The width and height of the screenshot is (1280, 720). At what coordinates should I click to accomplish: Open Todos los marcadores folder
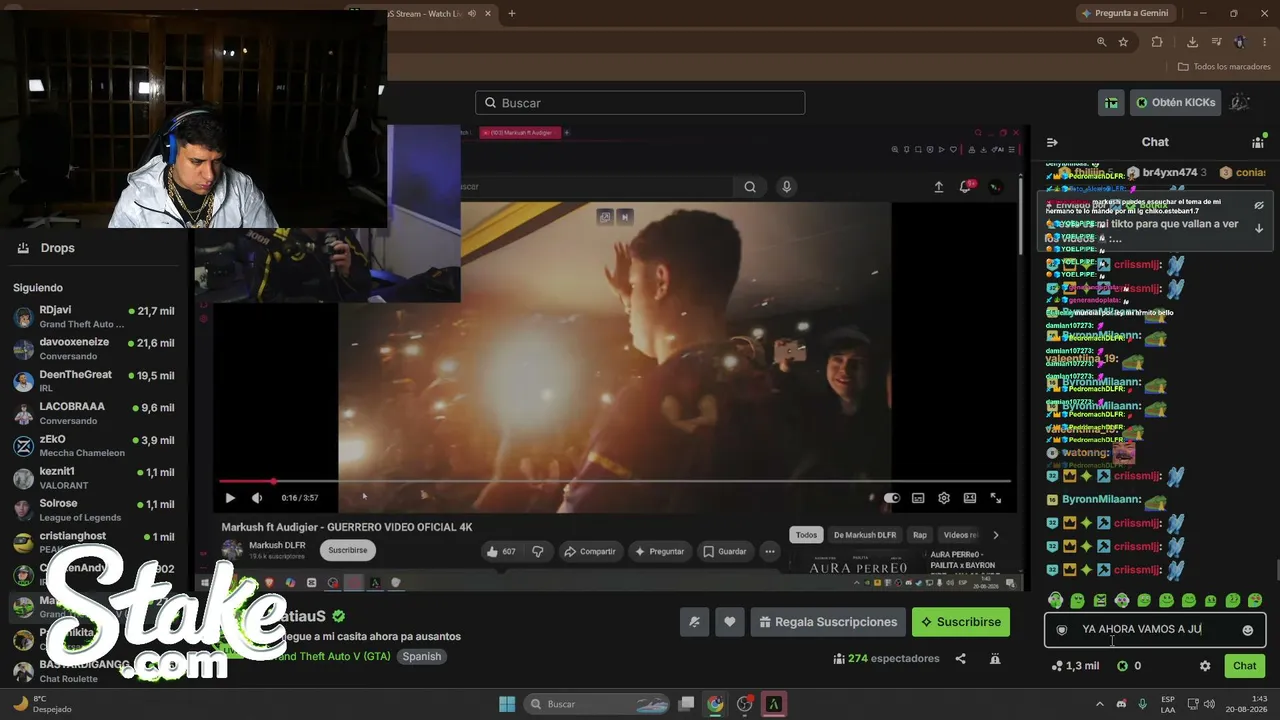1224,67
